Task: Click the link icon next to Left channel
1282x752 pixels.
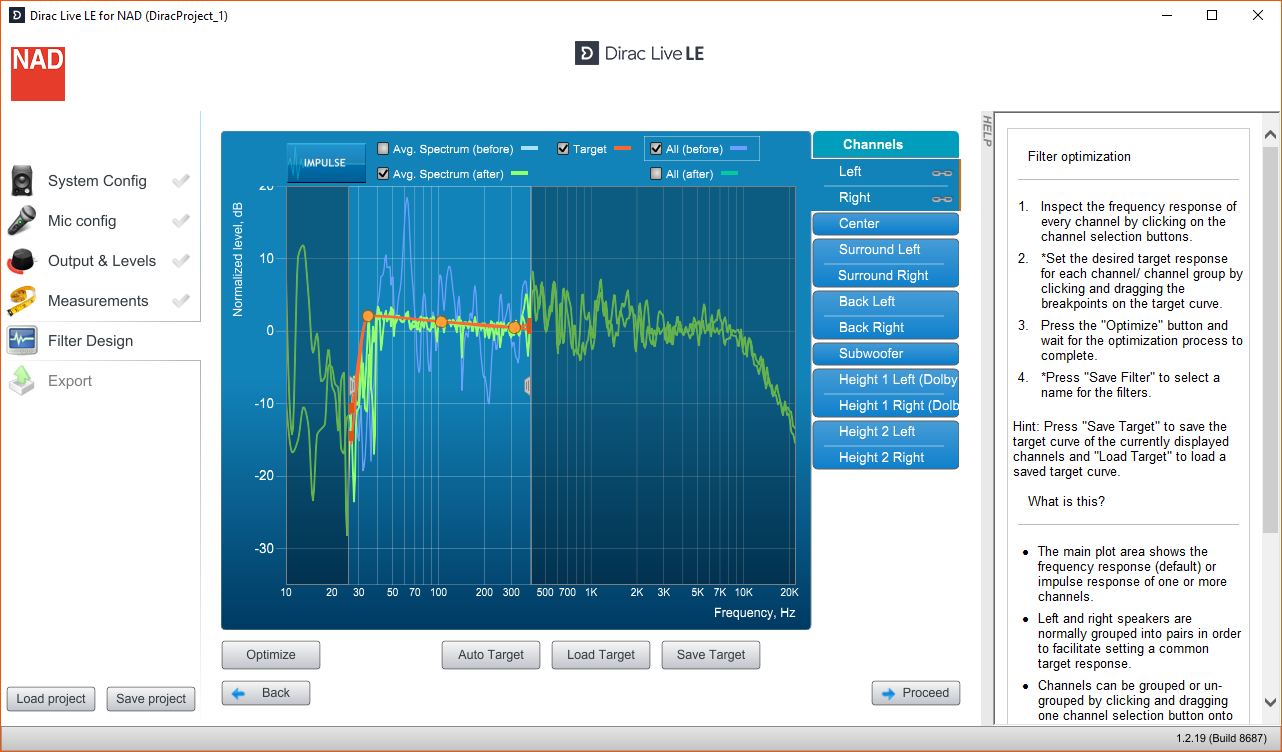Action: coord(941,172)
